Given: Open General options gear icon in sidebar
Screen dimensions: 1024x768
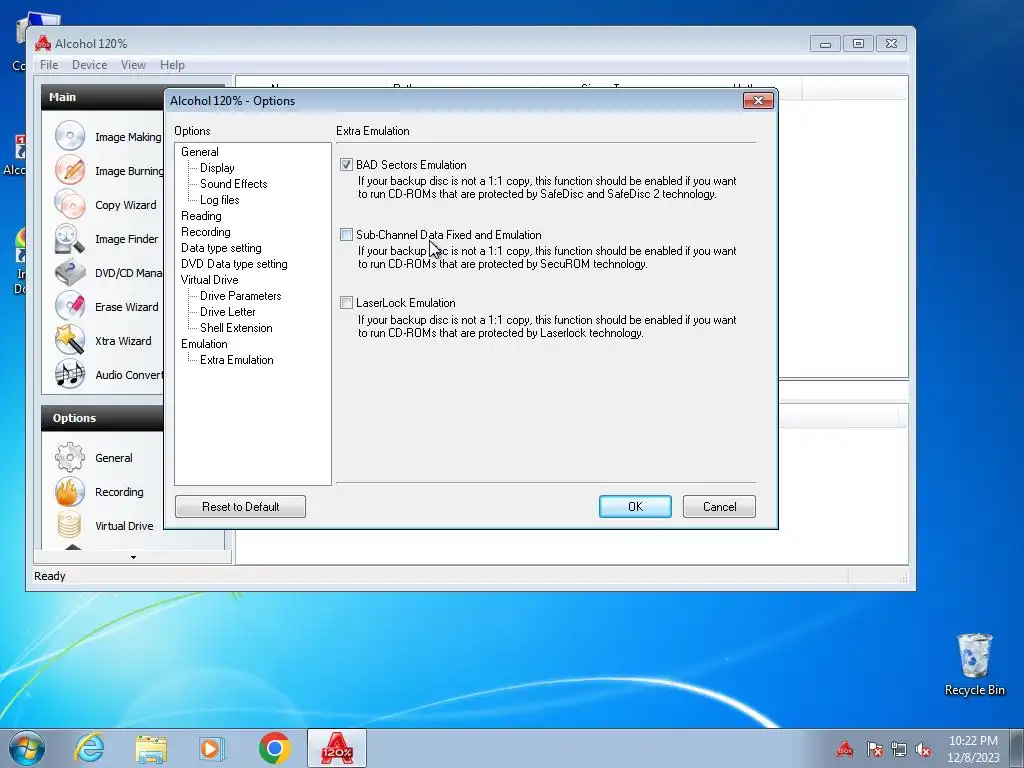Looking at the screenshot, I should (x=70, y=458).
